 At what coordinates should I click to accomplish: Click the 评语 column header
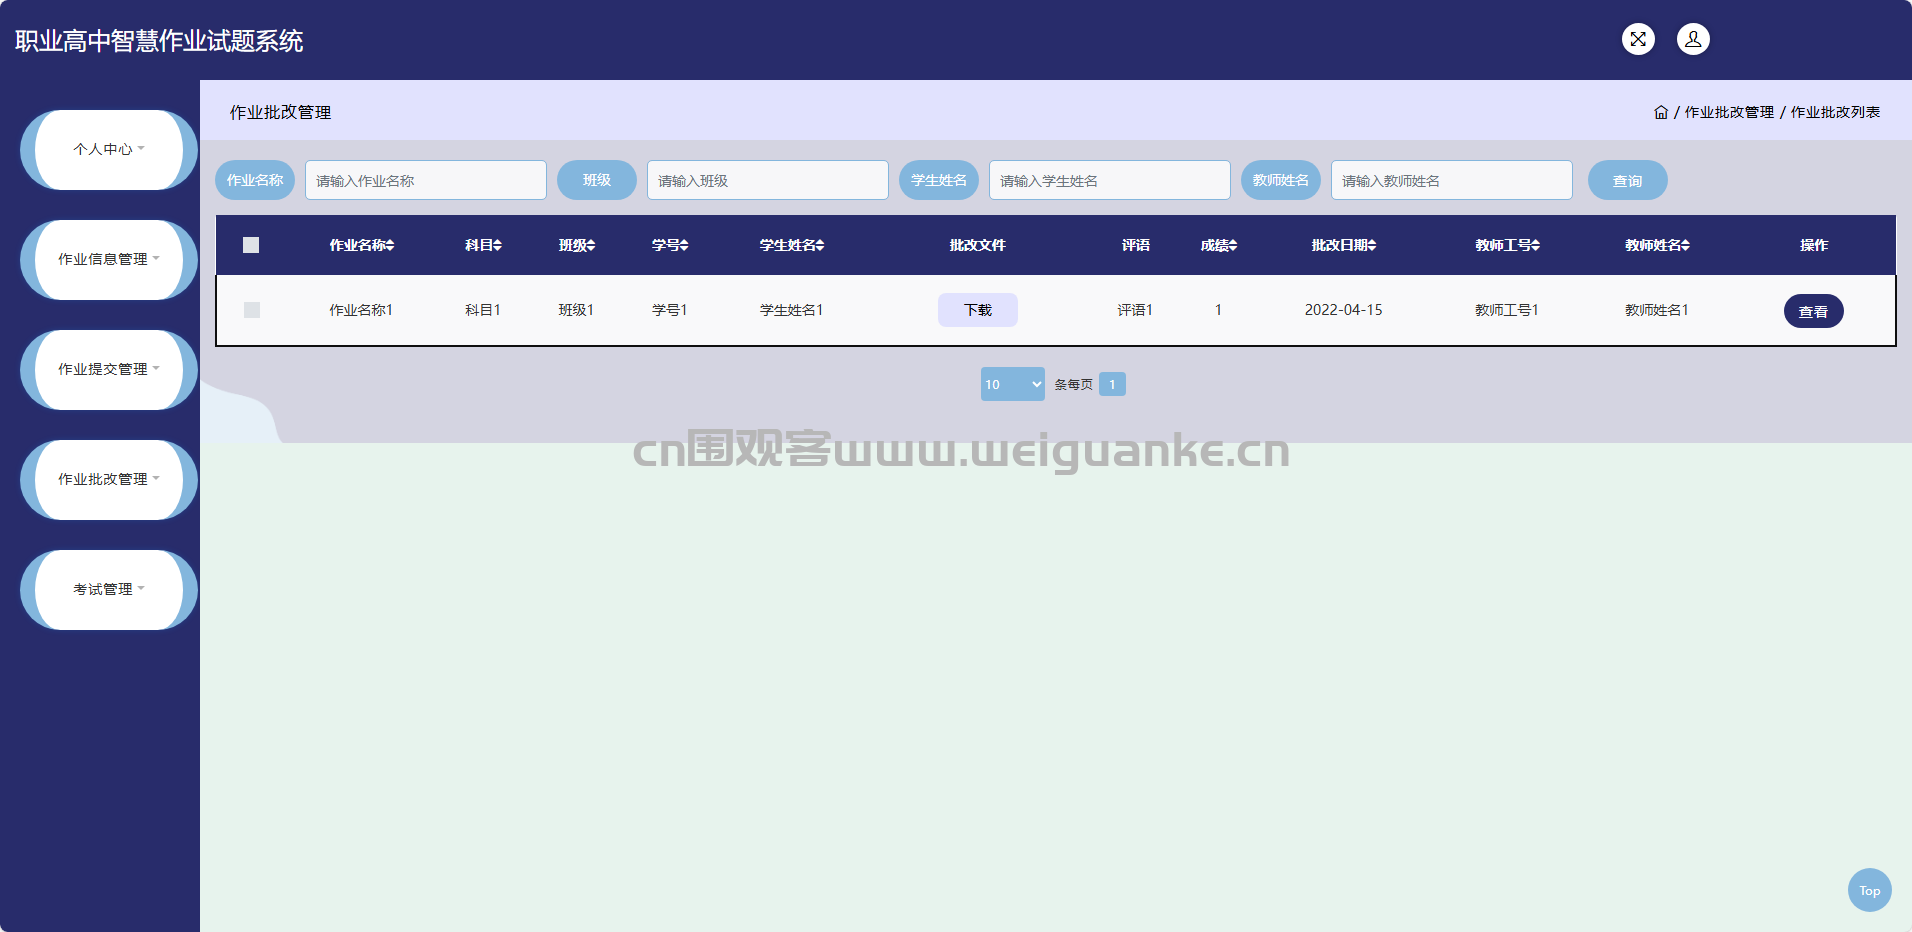(1136, 245)
